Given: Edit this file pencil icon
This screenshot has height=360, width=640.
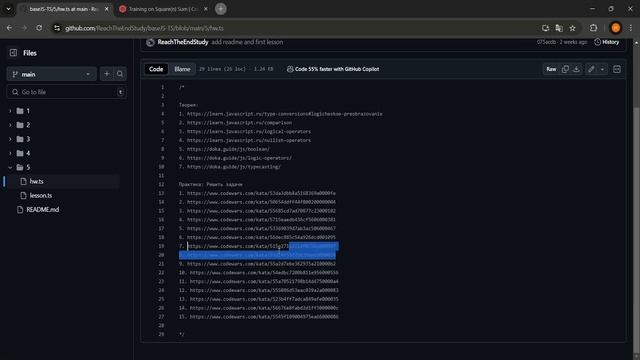Looking at the screenshot, I should click(x=591, y=69).
